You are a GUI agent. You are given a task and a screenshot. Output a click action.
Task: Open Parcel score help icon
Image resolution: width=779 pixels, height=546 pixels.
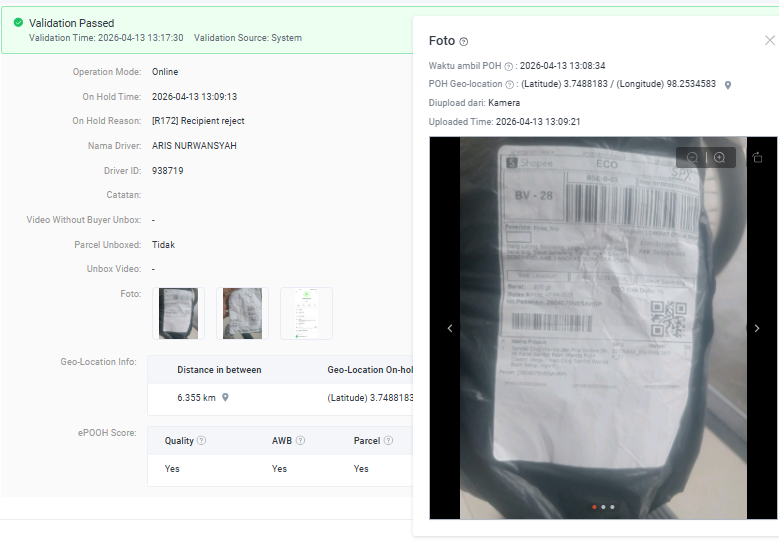389,441
